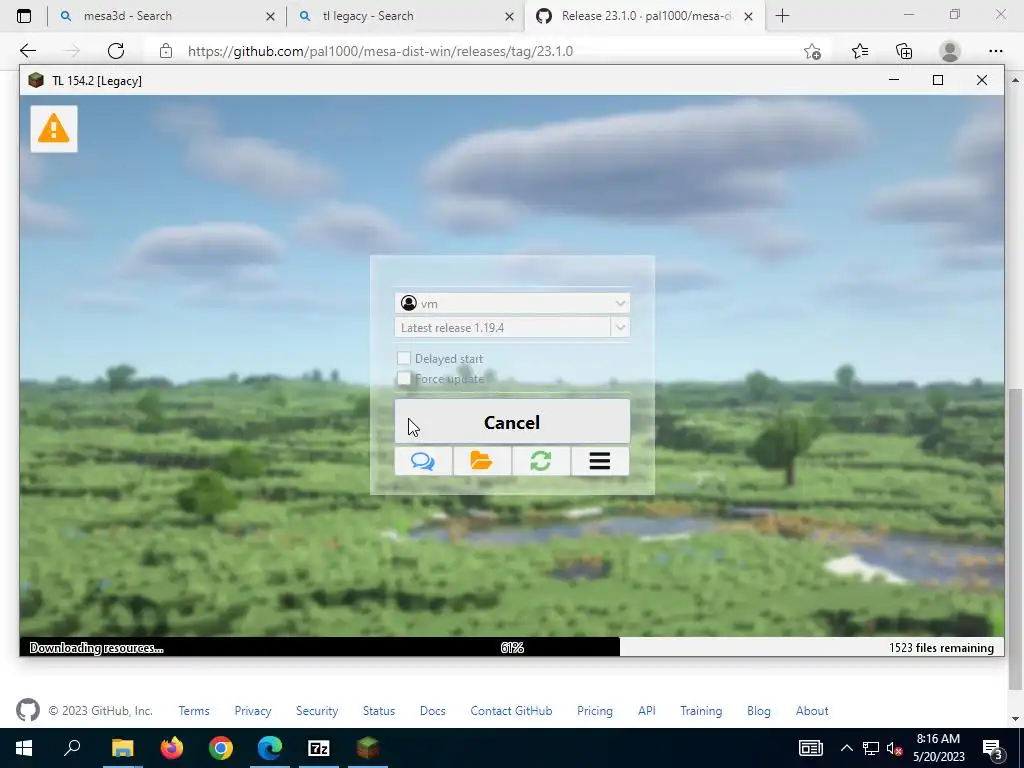Close the Release 23.1.0 tab
Screen dimensions: 1024x768
pos(749,16)
